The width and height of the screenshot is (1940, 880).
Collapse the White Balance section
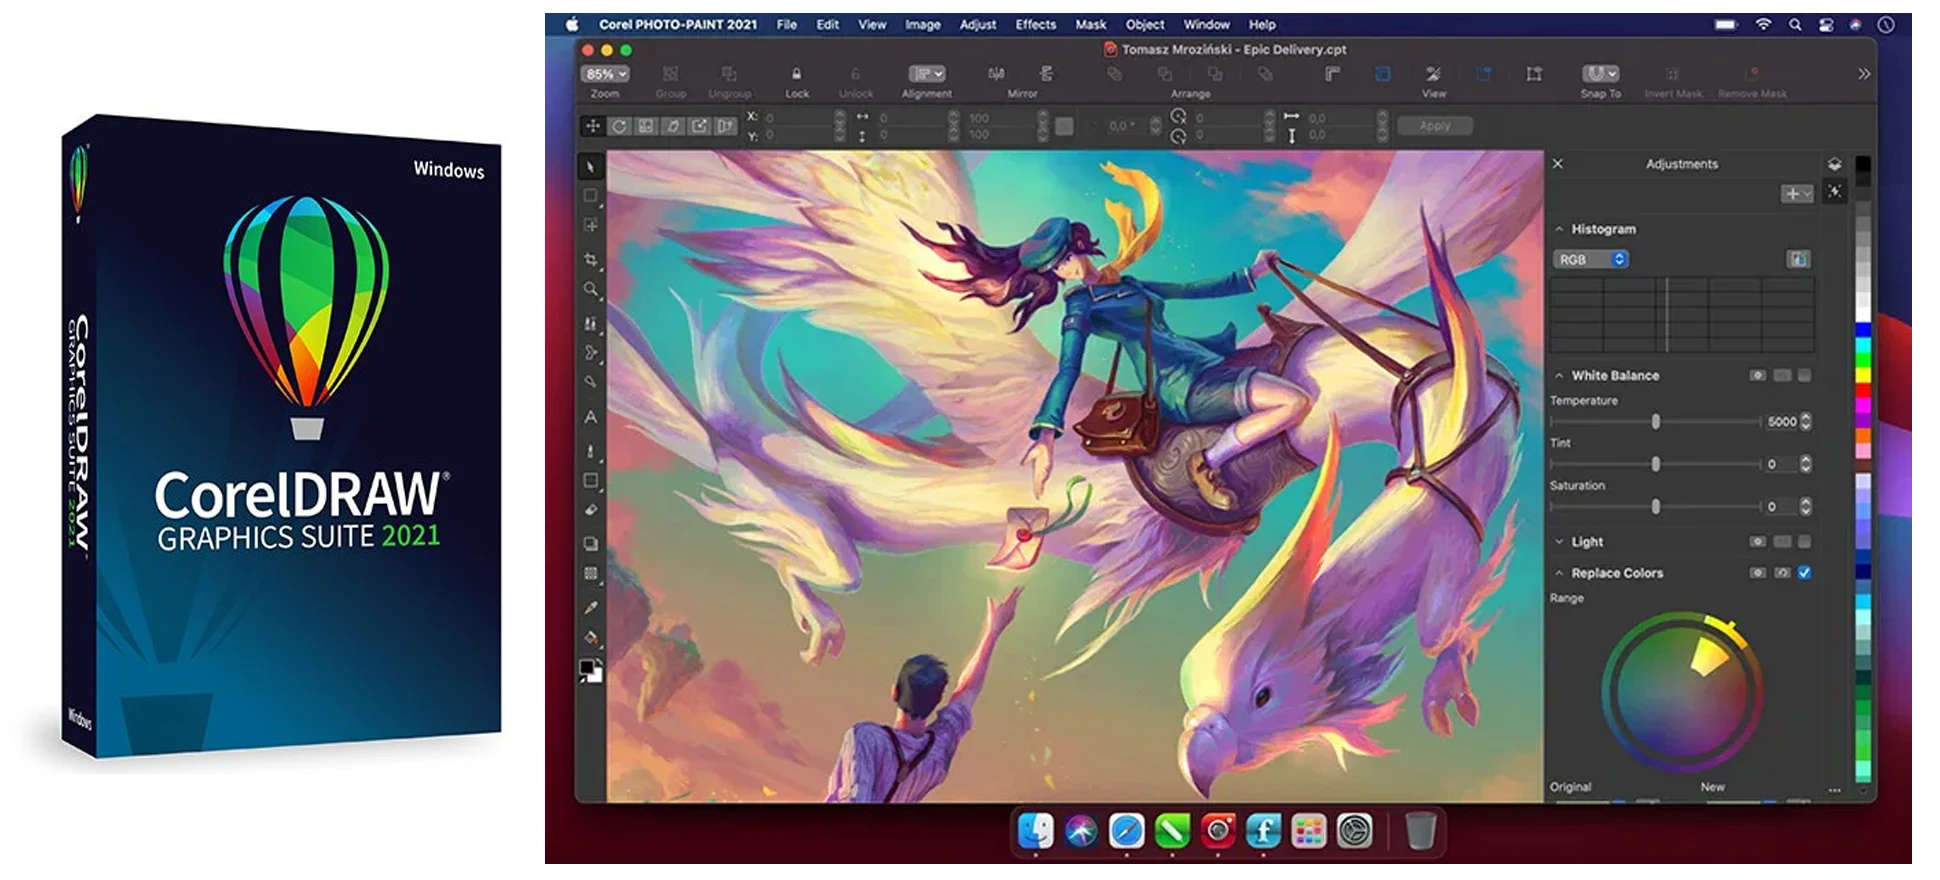pos(1559,375)
